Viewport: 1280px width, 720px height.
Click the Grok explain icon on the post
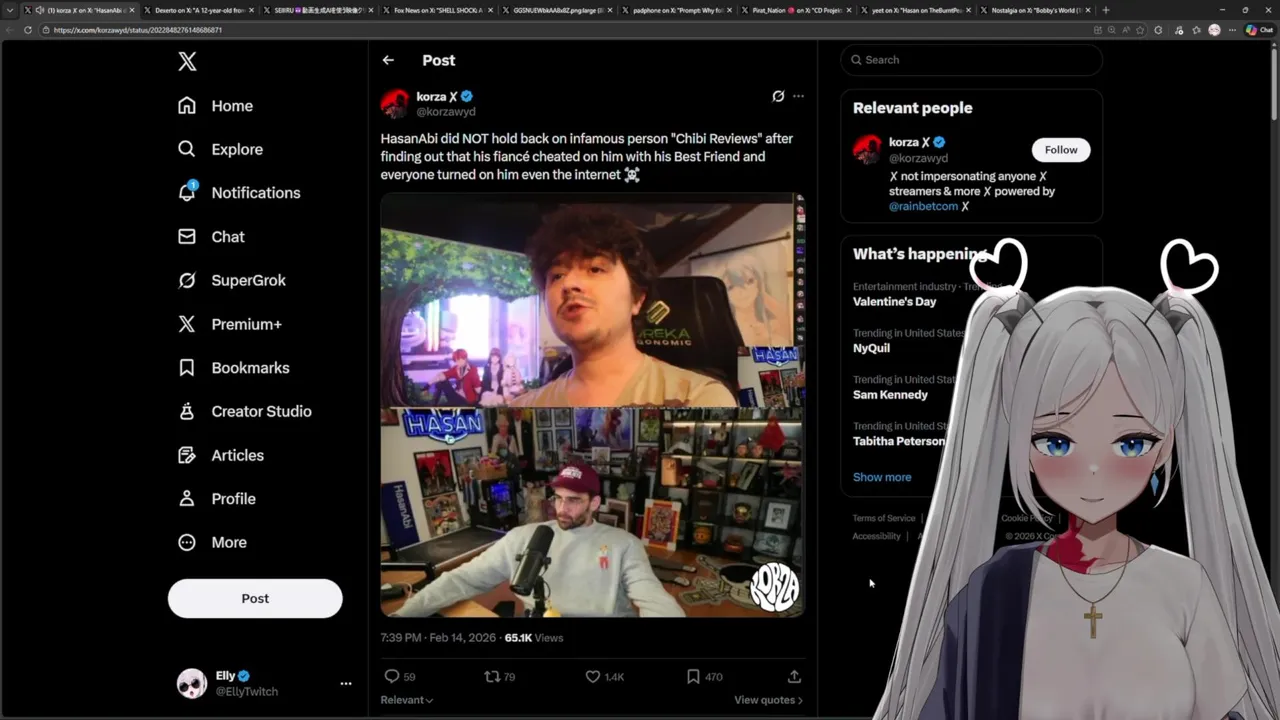pos(778,96)
